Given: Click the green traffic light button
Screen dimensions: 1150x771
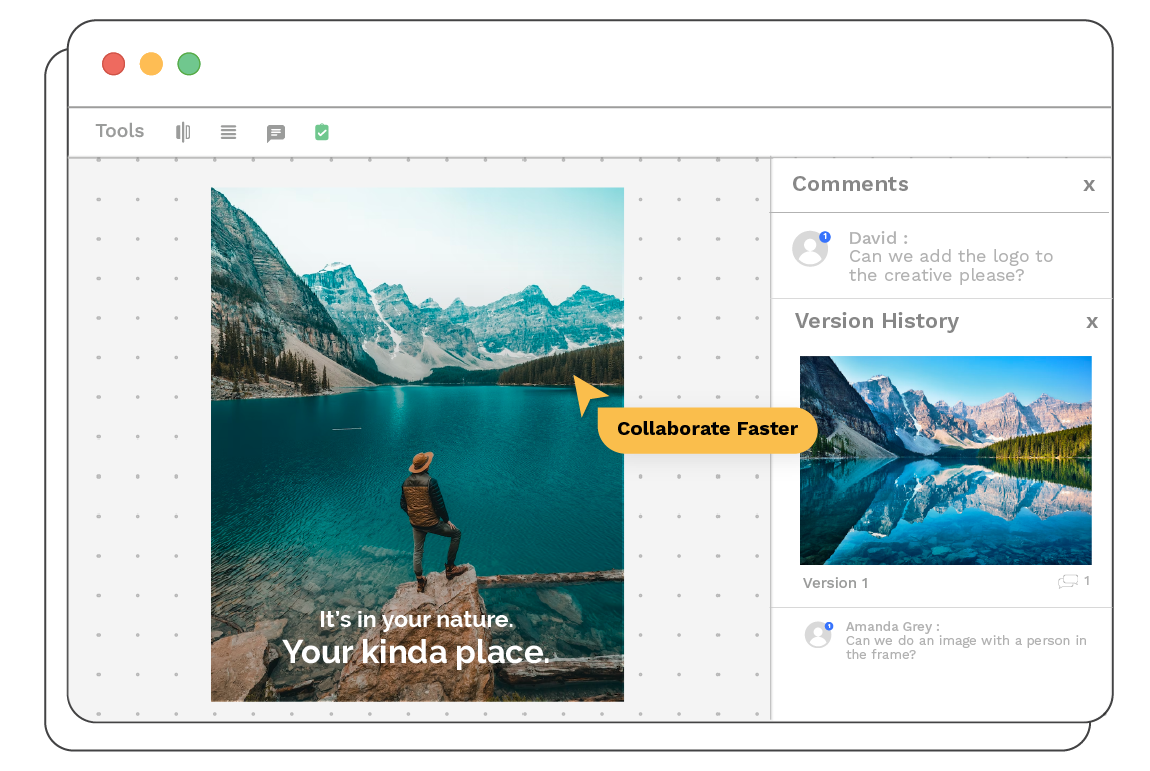Looking at the screenshot, I should (189, 63).
